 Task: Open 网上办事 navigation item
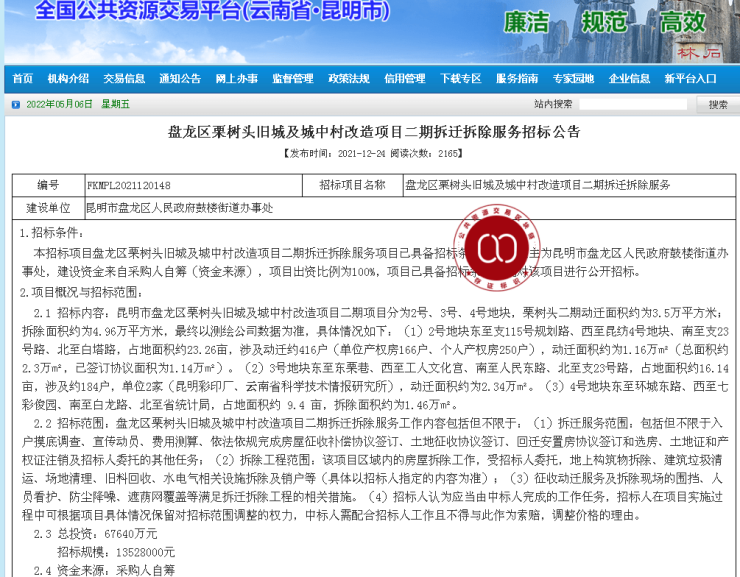237,79
